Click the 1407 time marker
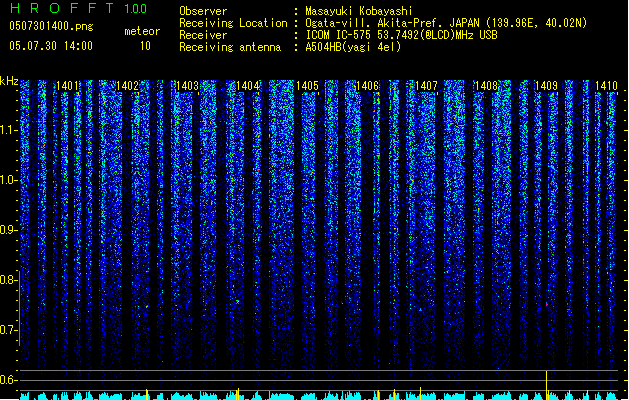Image resolution: width=629 pixels, height=400 pixels. [x=426, y=86]
